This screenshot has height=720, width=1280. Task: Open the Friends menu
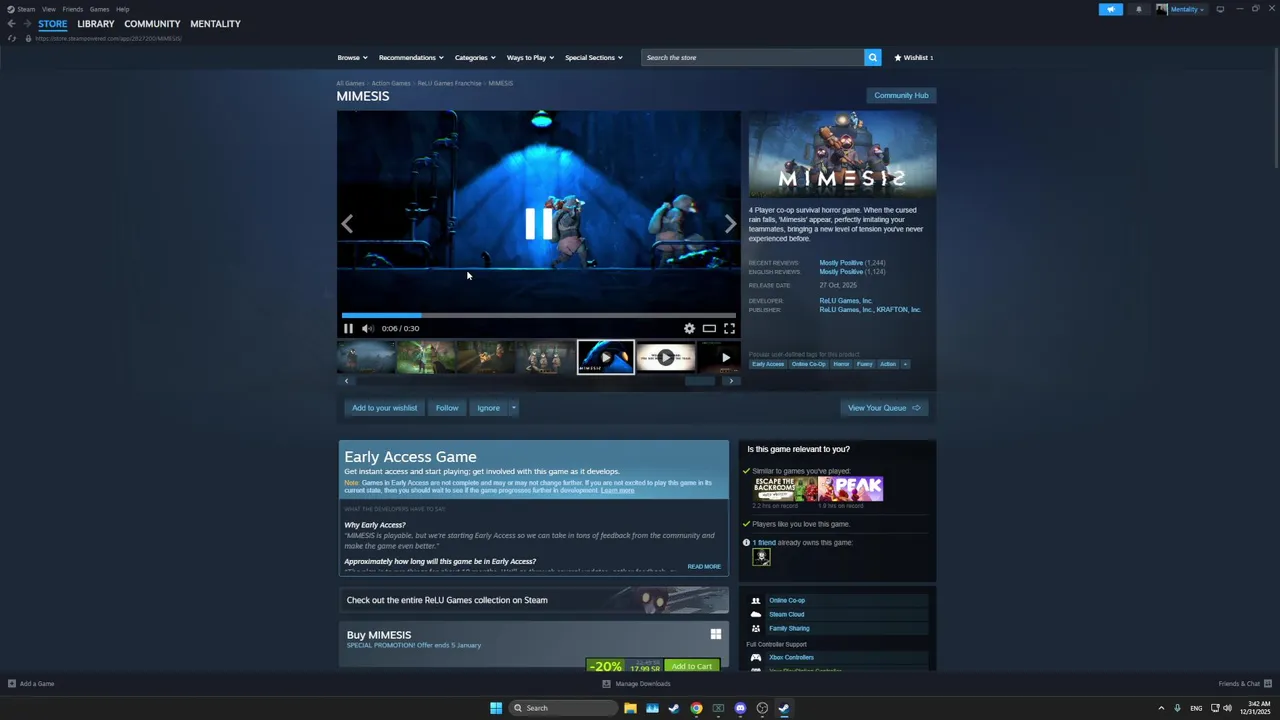tap(73, 9)
